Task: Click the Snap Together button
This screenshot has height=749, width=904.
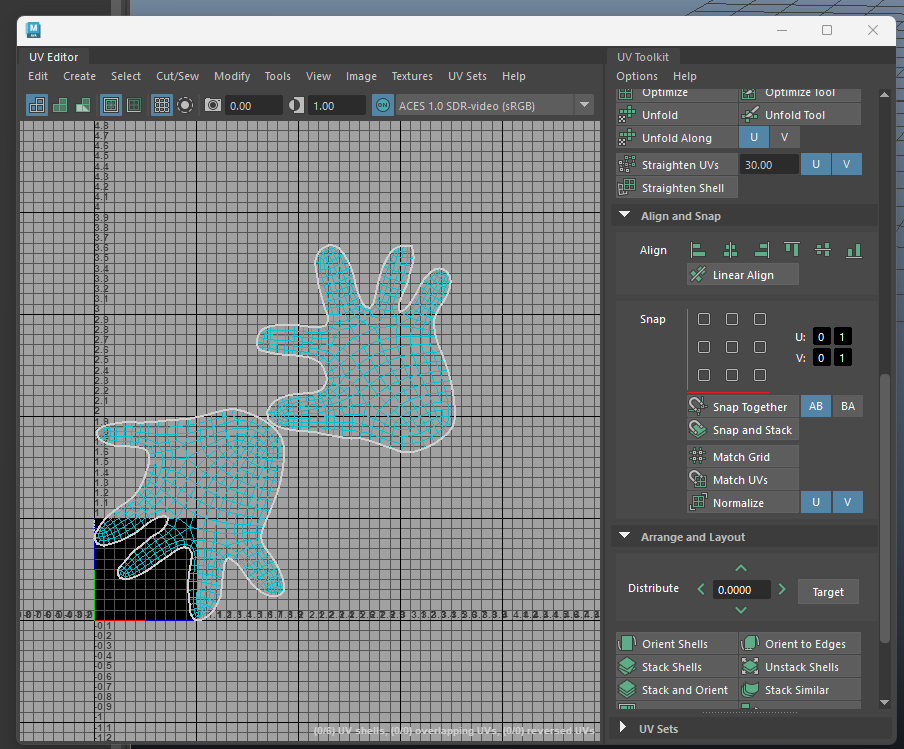Action: [x=743, y=407]
